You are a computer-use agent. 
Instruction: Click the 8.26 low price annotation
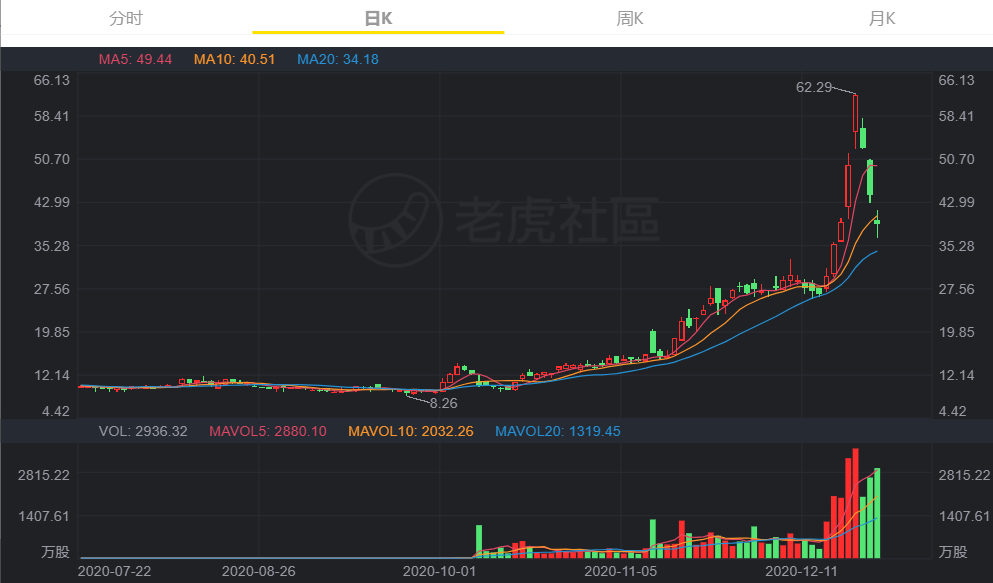tap(443, 403)
